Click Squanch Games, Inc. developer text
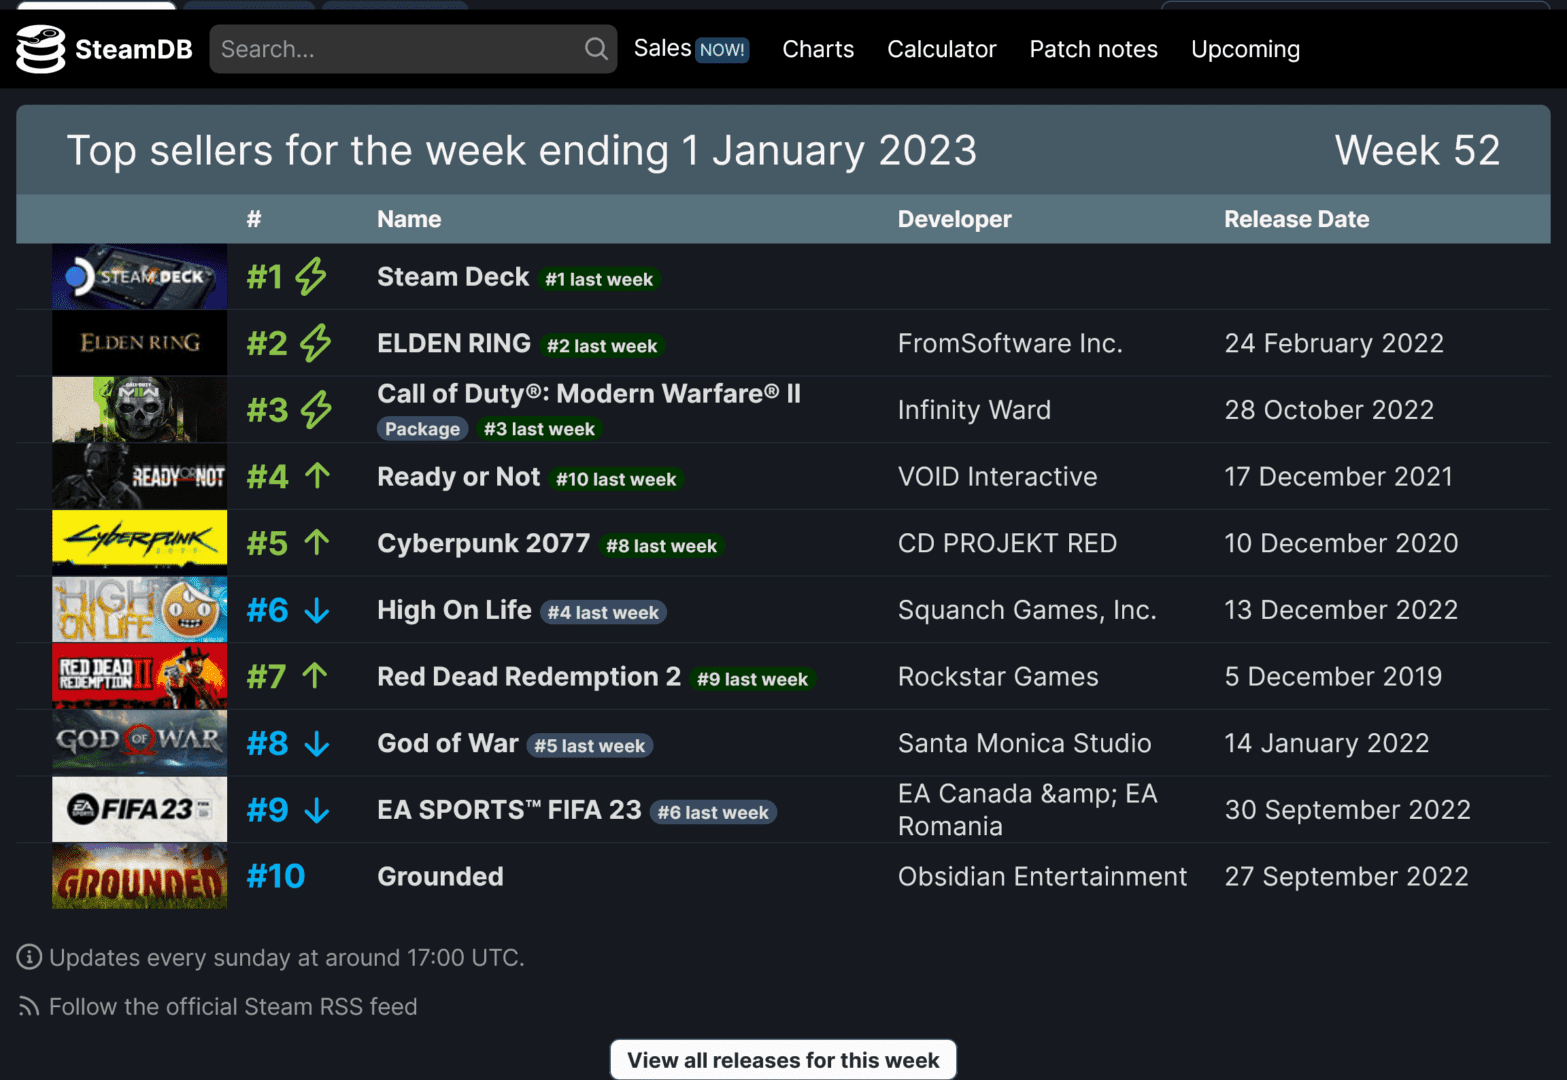 pyautogui.click(x=1027, y=610)
